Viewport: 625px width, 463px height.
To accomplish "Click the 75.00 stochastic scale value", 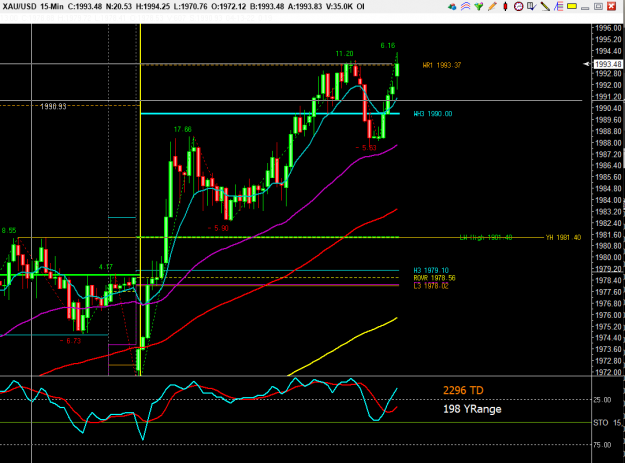I will (602, 445).
